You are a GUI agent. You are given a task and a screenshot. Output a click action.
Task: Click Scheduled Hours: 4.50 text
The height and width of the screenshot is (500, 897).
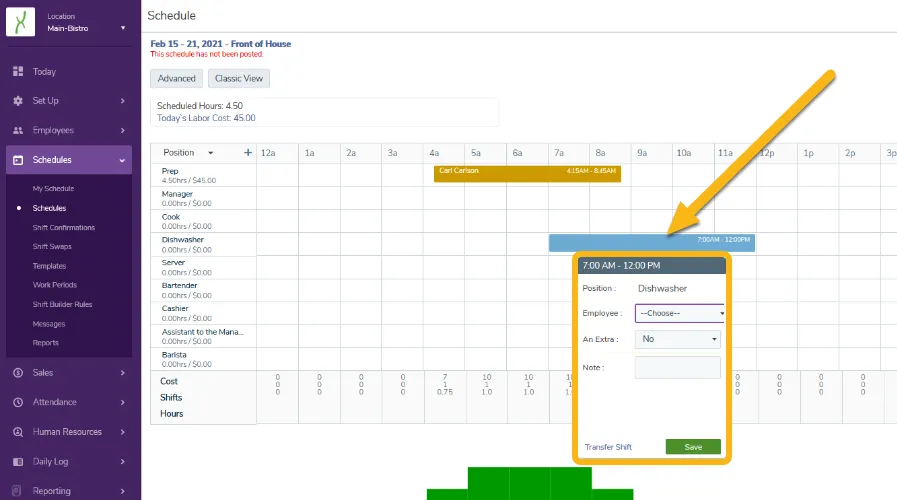pyautogui.click(x=200, y=106)
